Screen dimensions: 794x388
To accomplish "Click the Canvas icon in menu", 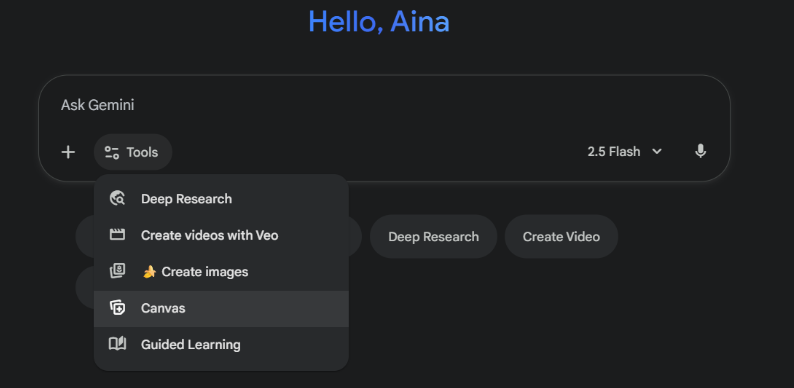I will coord(117,308).
